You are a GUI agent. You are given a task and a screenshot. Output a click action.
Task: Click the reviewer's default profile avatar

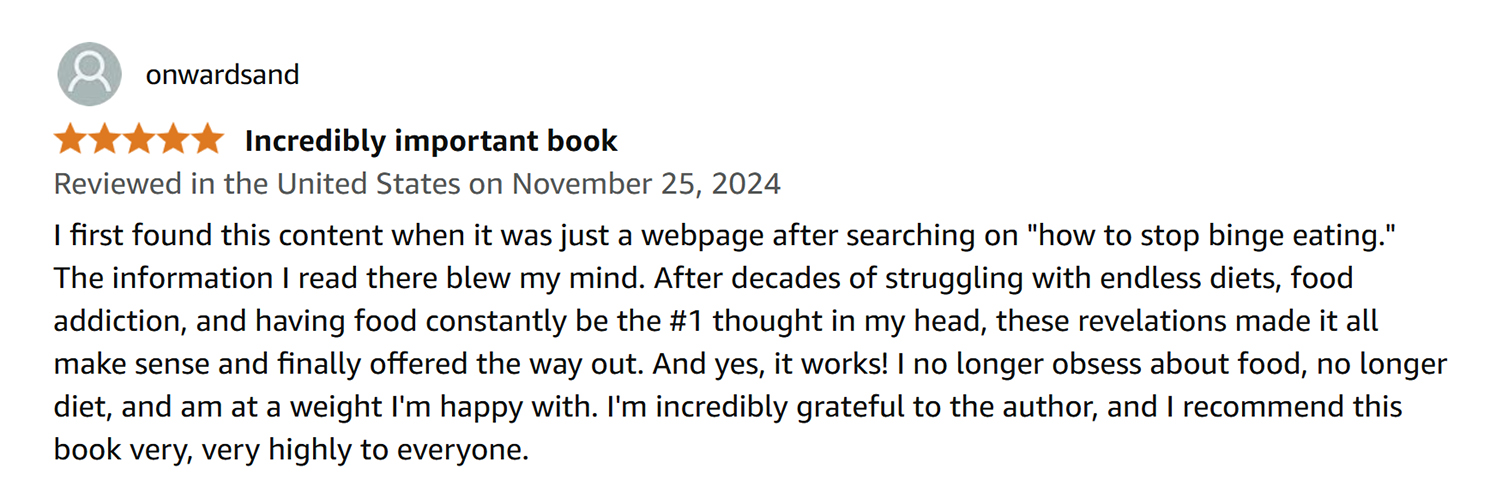90,75
